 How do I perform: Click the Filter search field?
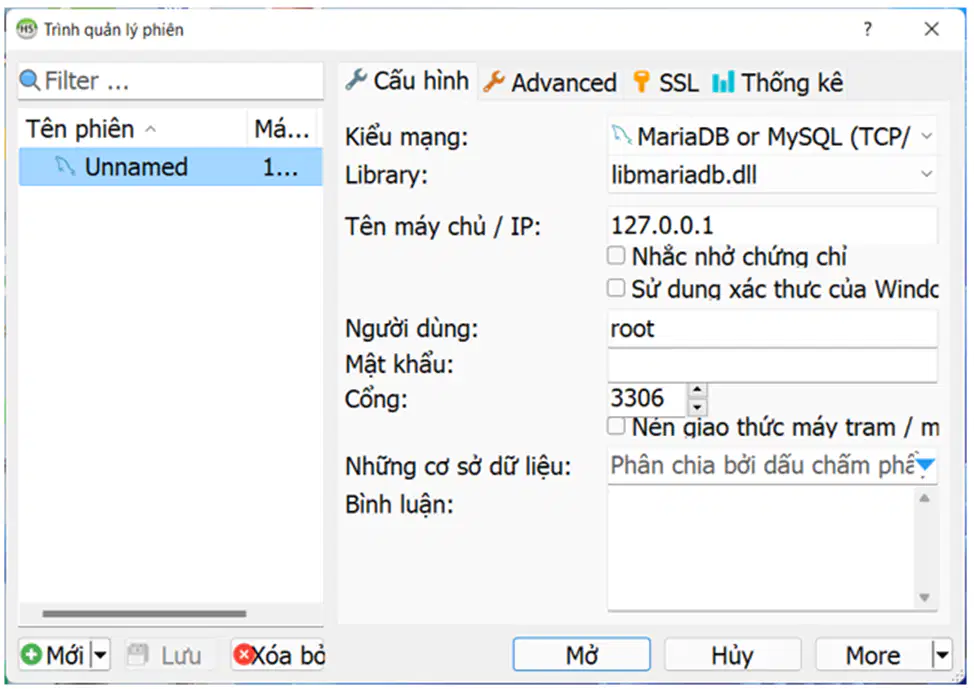click(171, 81)
